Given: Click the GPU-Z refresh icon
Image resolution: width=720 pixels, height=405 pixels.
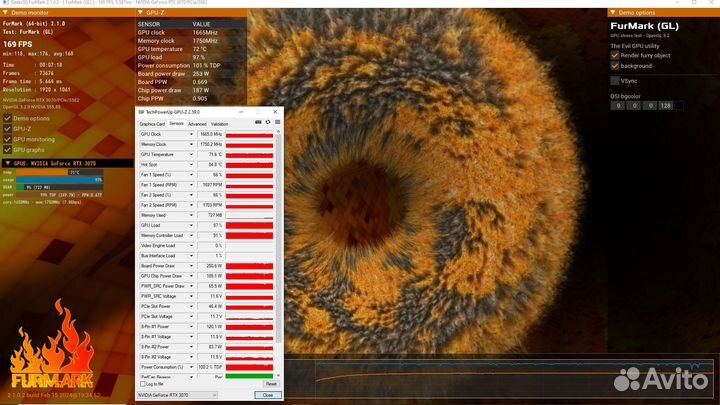Looking at the screenshot, I should (x=268, y=122).
